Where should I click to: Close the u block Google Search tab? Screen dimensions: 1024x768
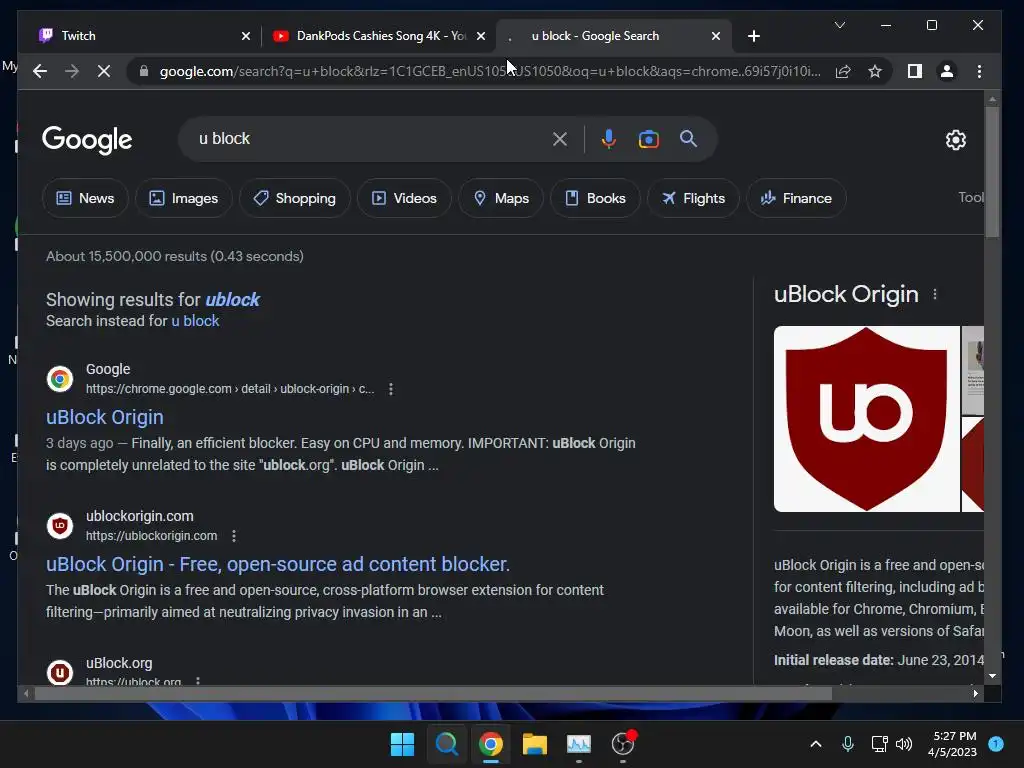pyautogui.click(x=716, y=36)
